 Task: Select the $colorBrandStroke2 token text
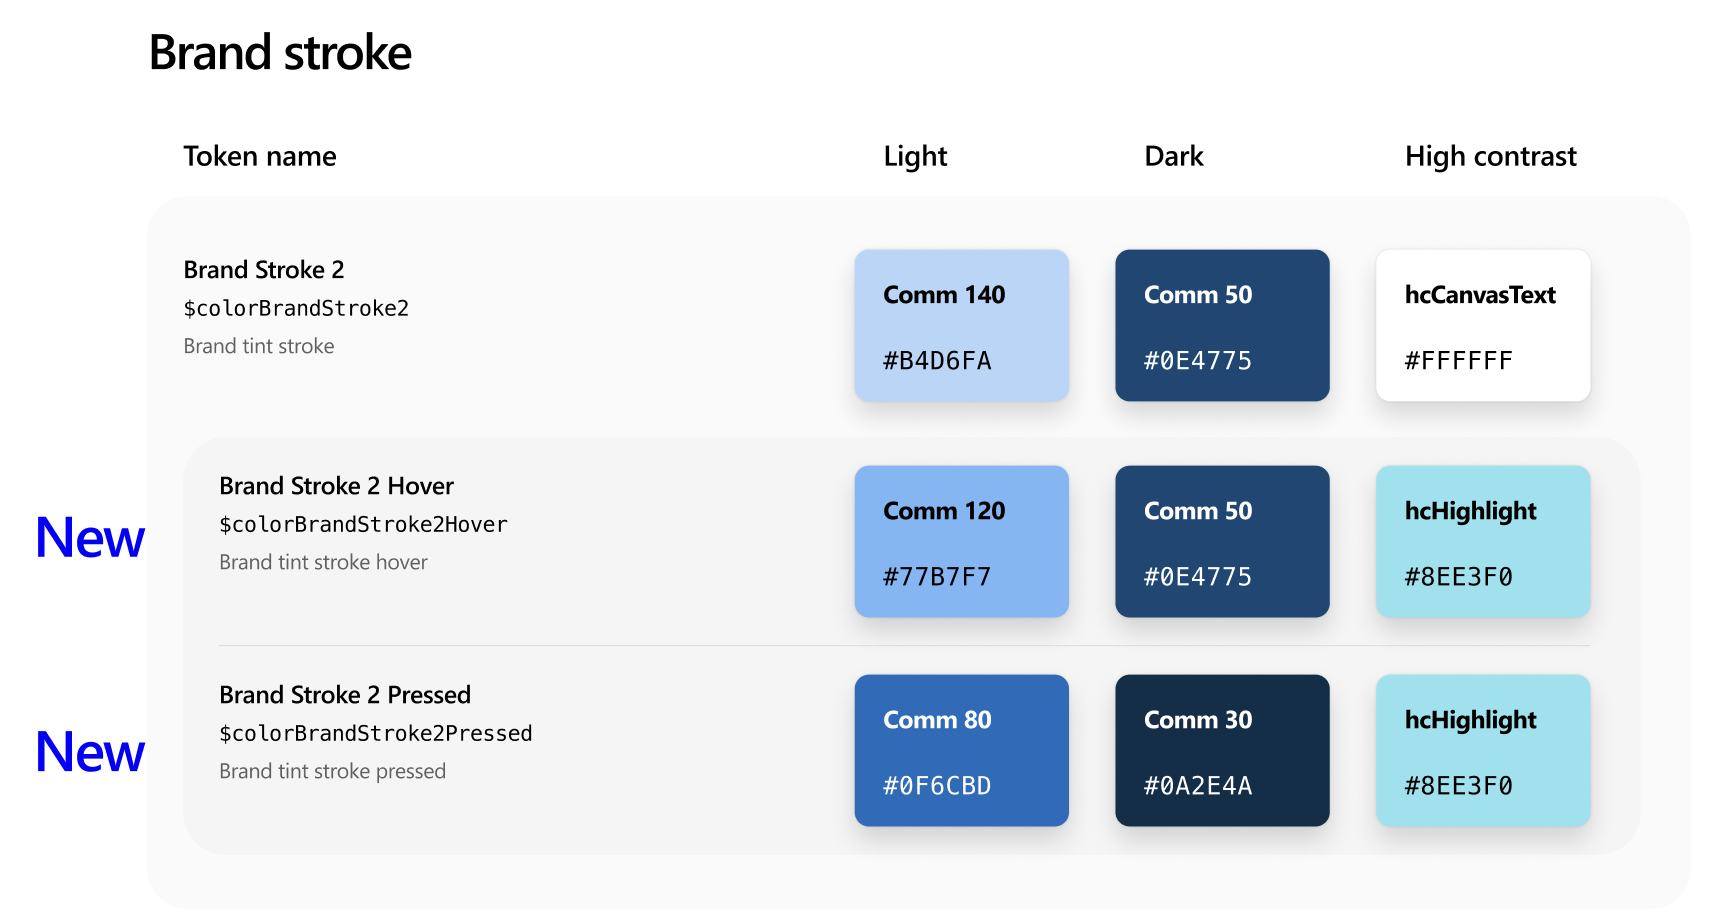click(296, 308)
